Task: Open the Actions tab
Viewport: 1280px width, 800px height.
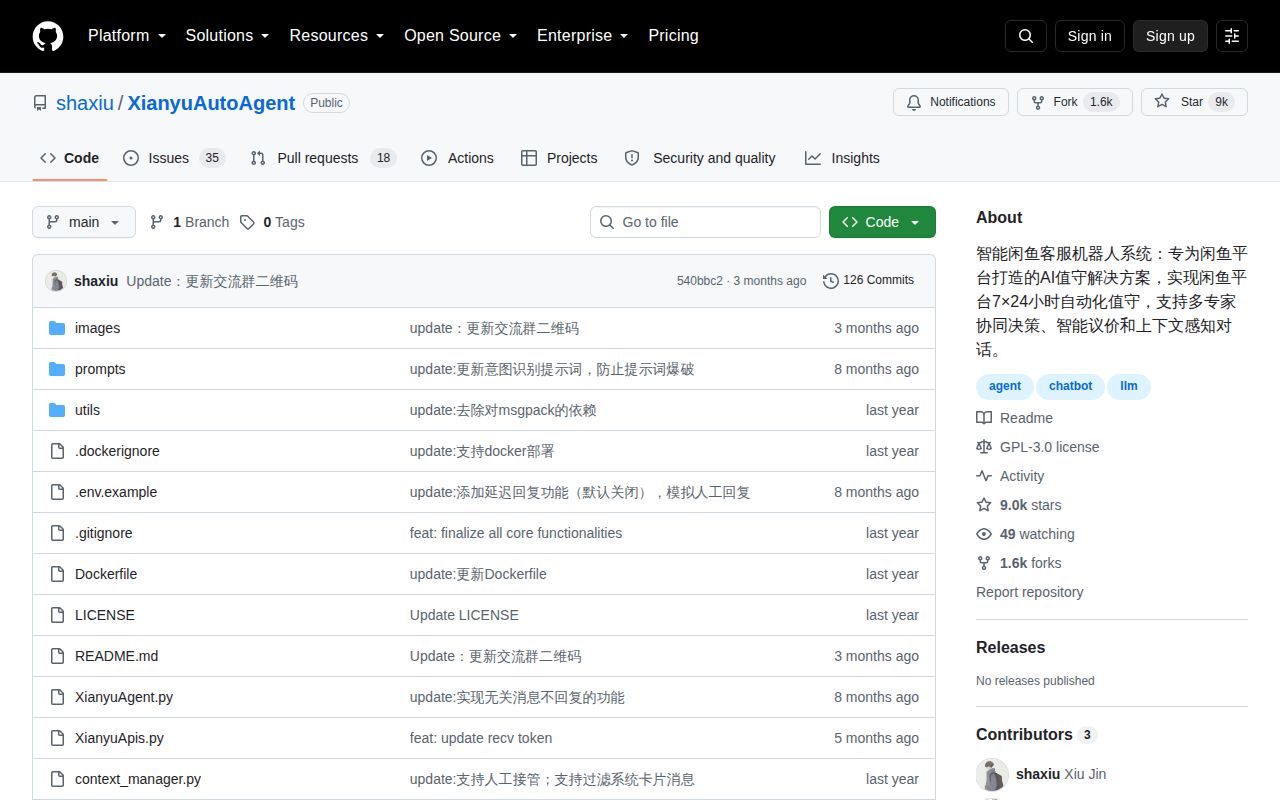Action: [457, 158]
